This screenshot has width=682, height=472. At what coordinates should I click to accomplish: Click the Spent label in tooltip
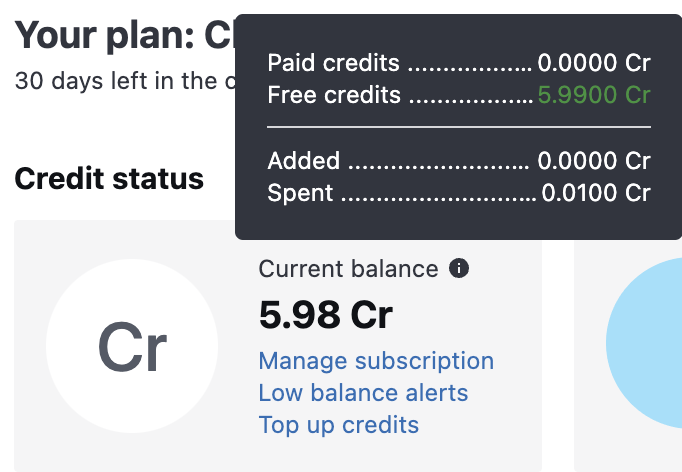(x=301, y=193)
